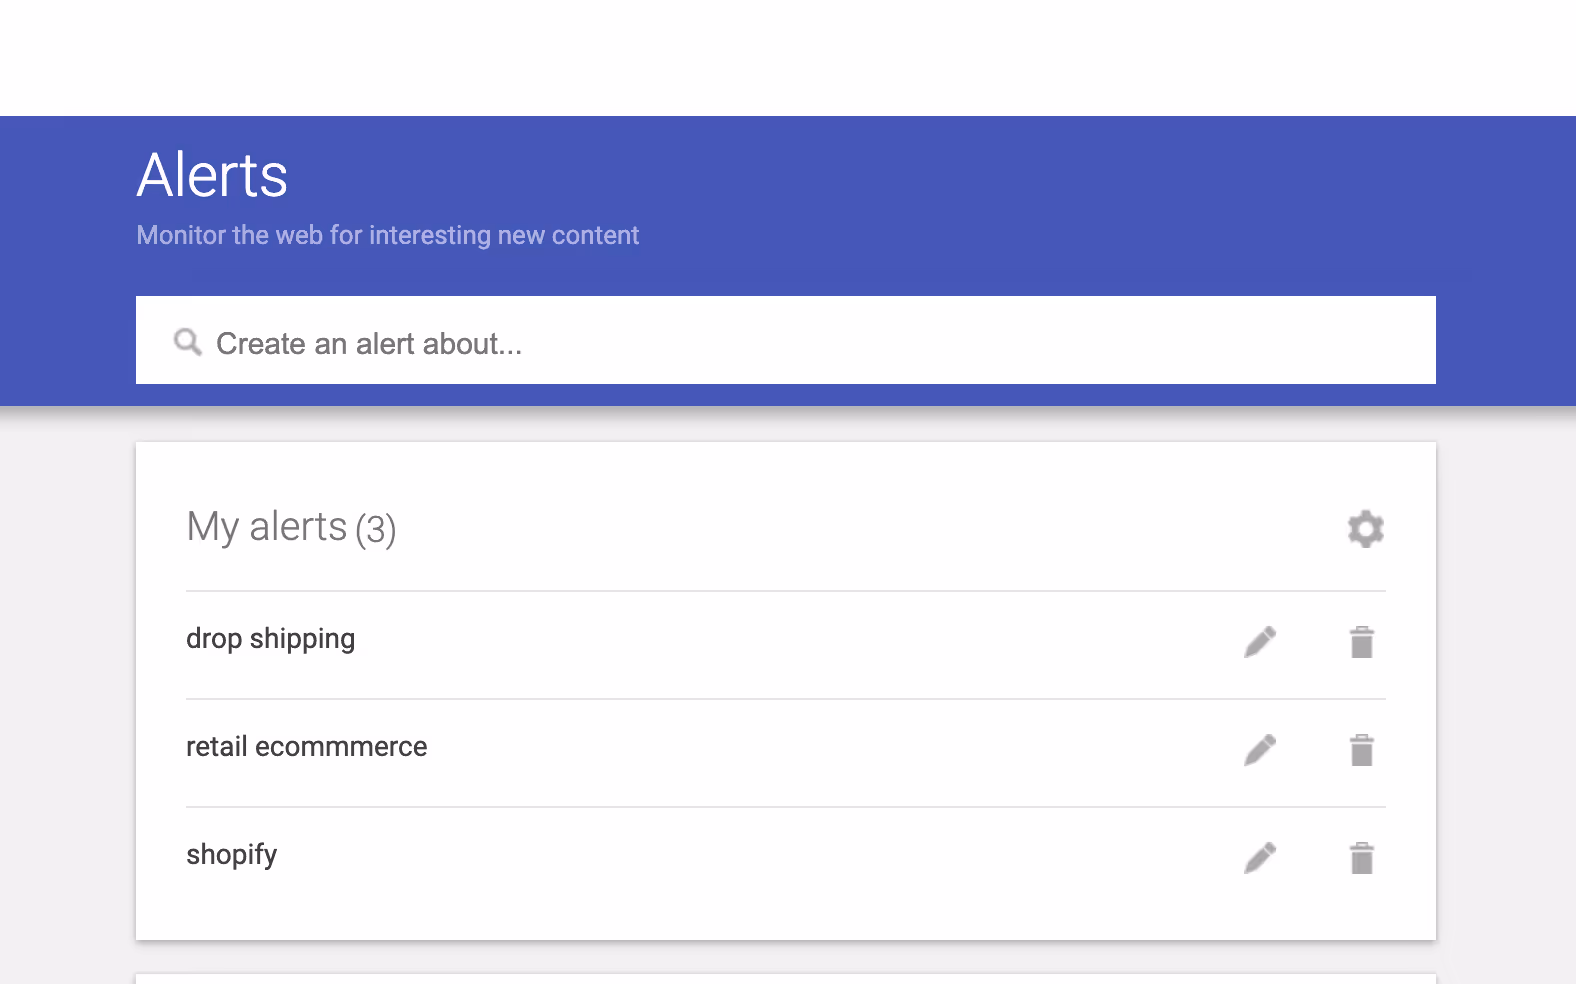Image resolution: width=1576 pixels, height=984 pixels.
Task: Delete the retail ecommmerce alert with trash icon
Action: click(x=1362, y=750)
